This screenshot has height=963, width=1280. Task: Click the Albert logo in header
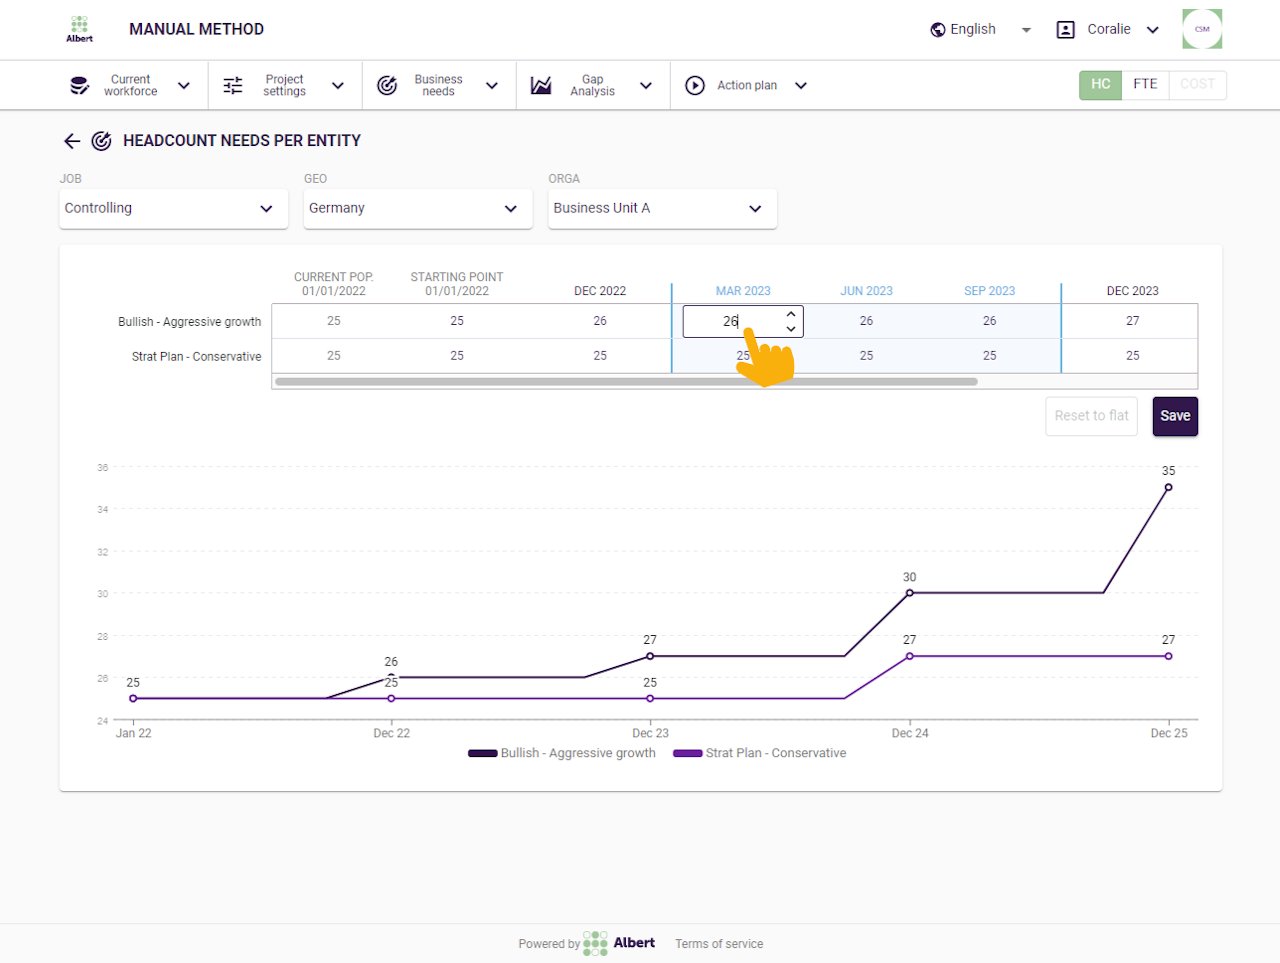tap(80, 29)
